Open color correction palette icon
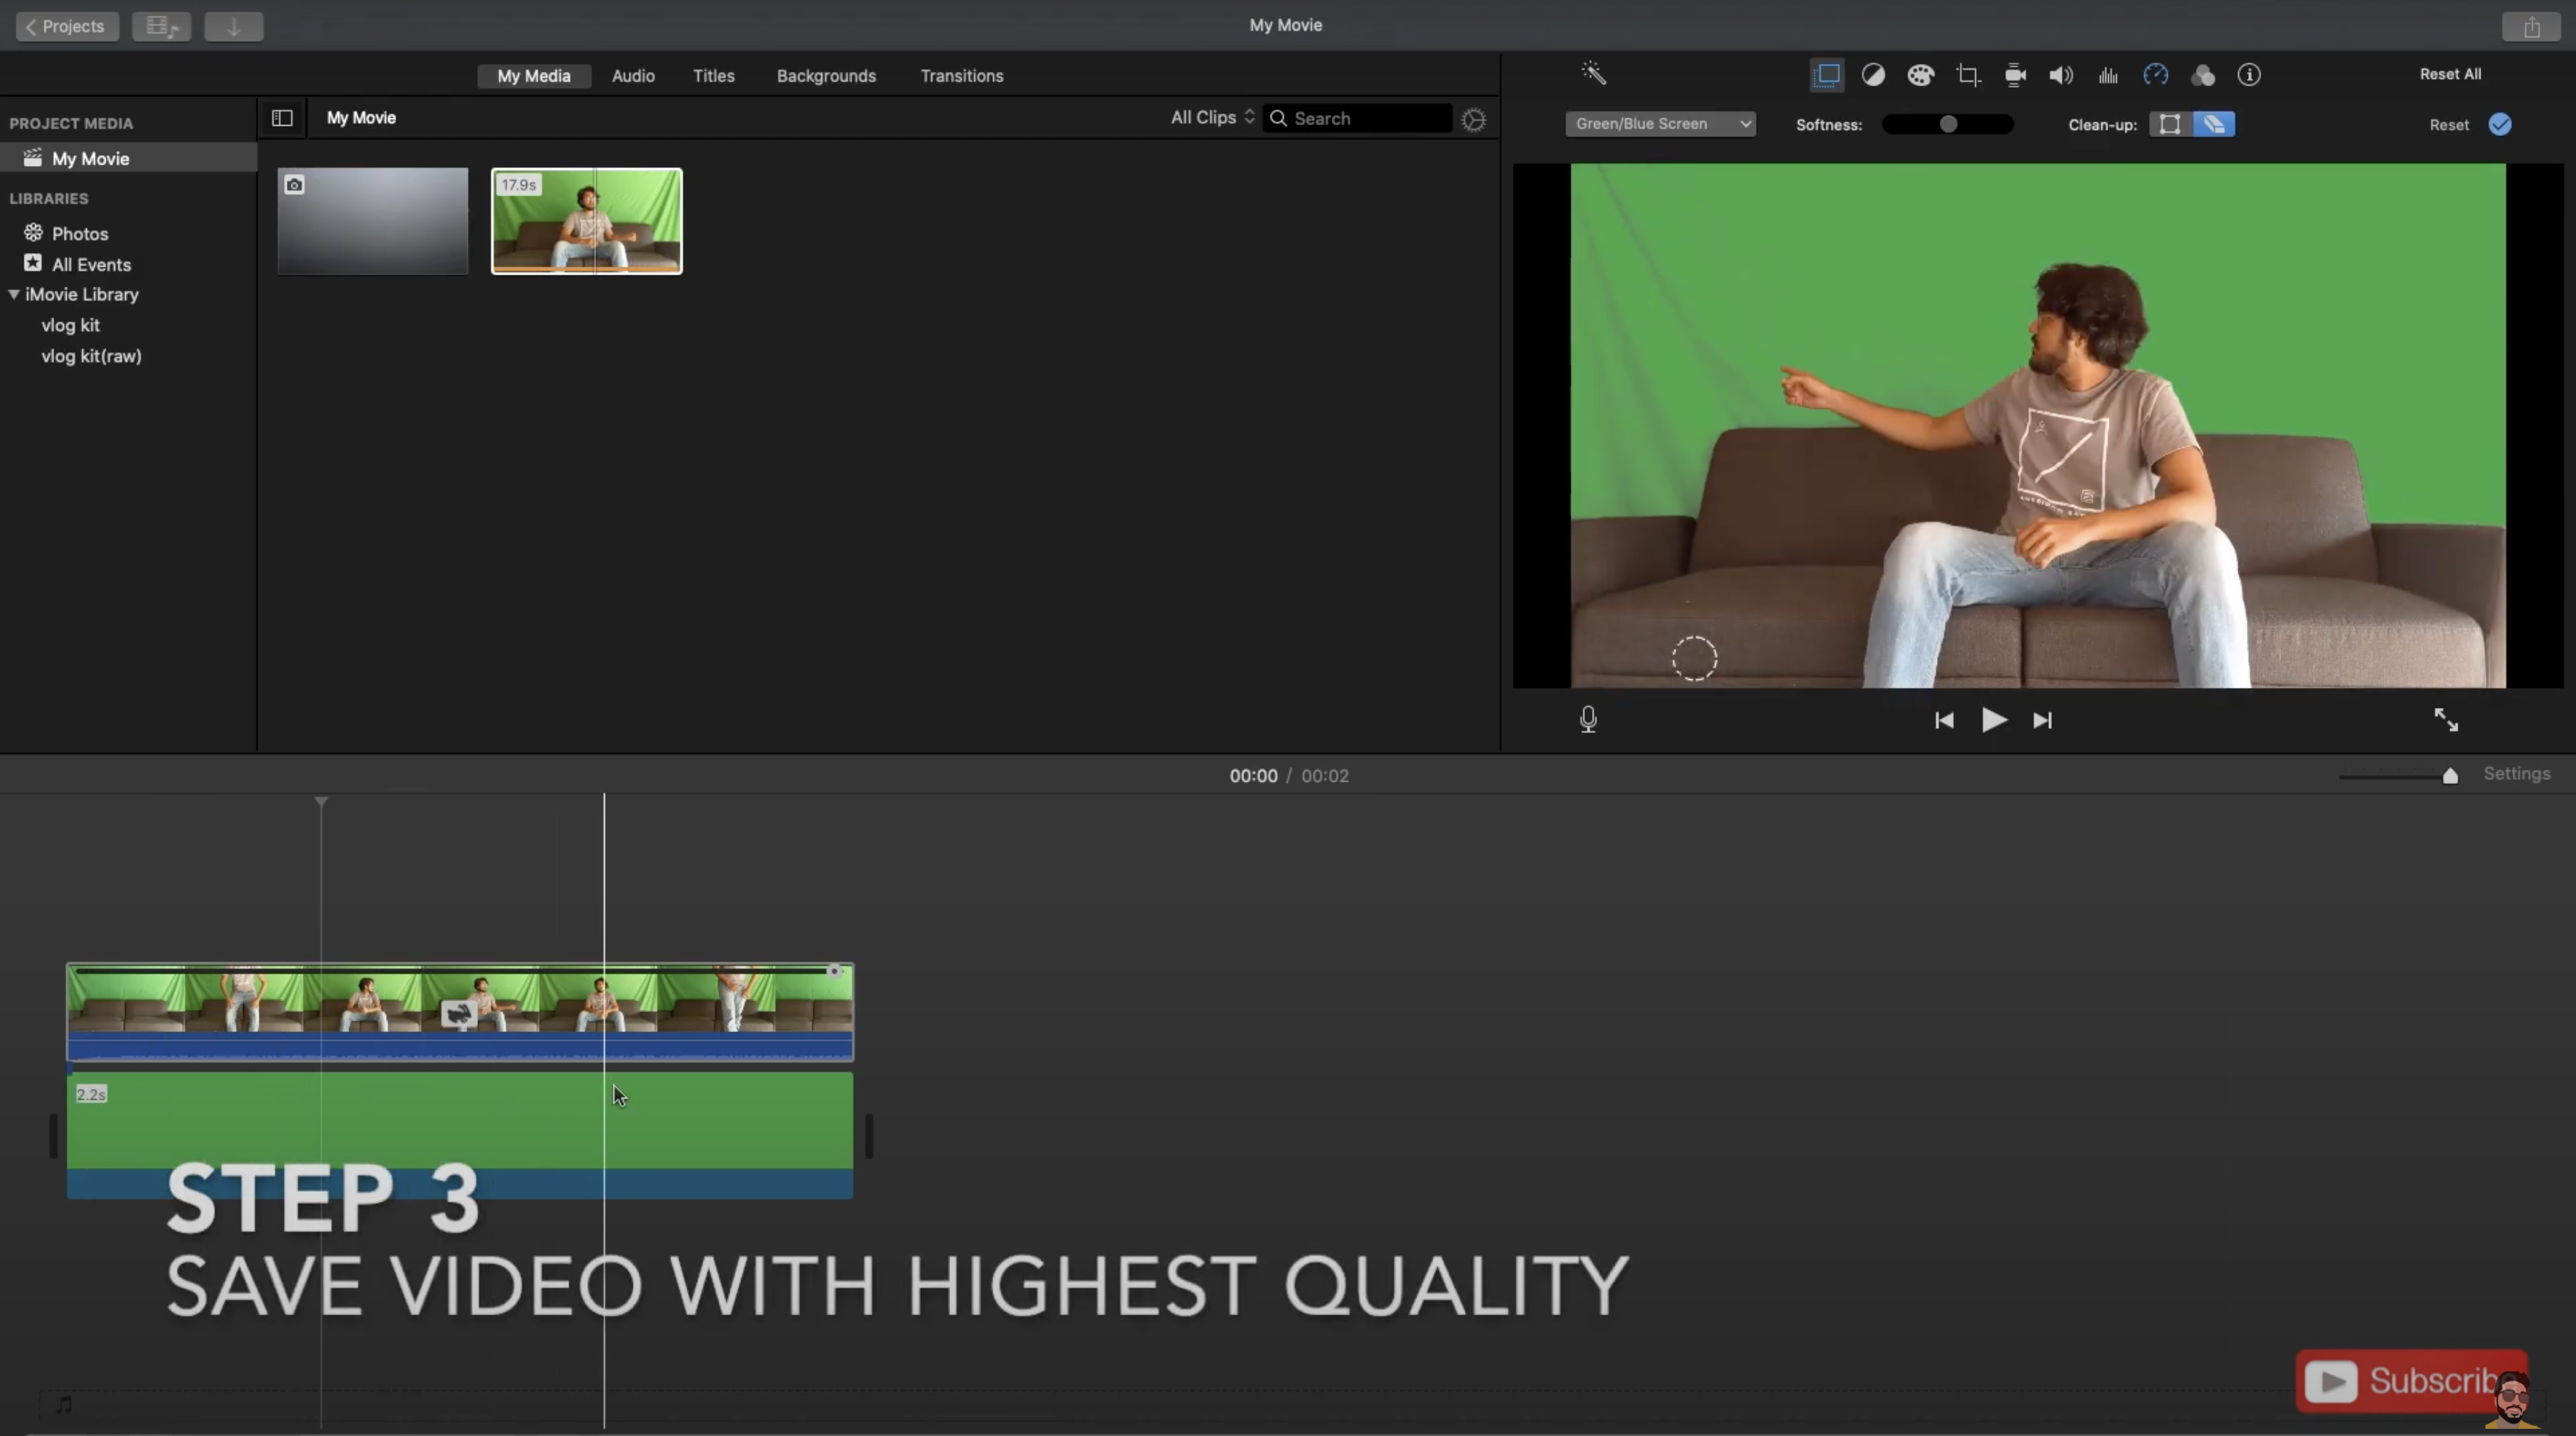2576x1436 pixels. pos(1920,75)
